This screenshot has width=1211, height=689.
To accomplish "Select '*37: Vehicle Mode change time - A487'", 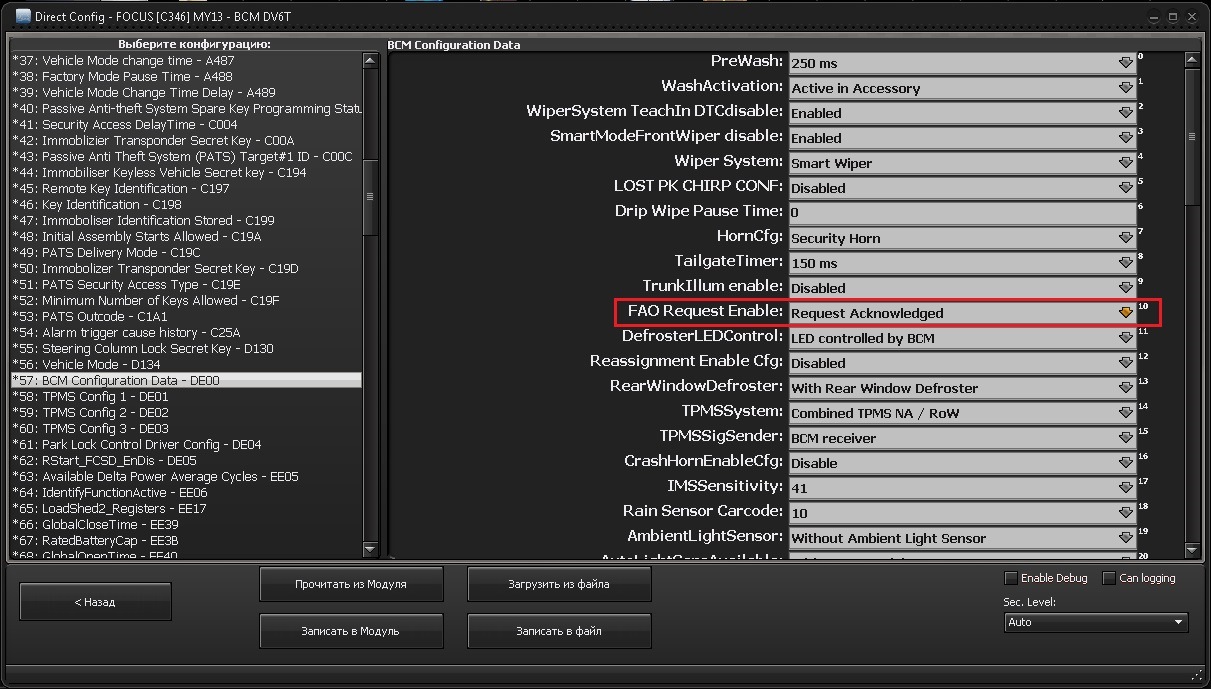I will pyautogui.click(x=186, y=60).
